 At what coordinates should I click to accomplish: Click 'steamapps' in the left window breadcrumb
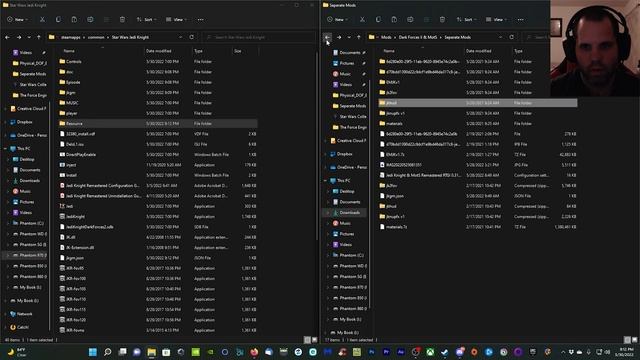coord(71,37)
